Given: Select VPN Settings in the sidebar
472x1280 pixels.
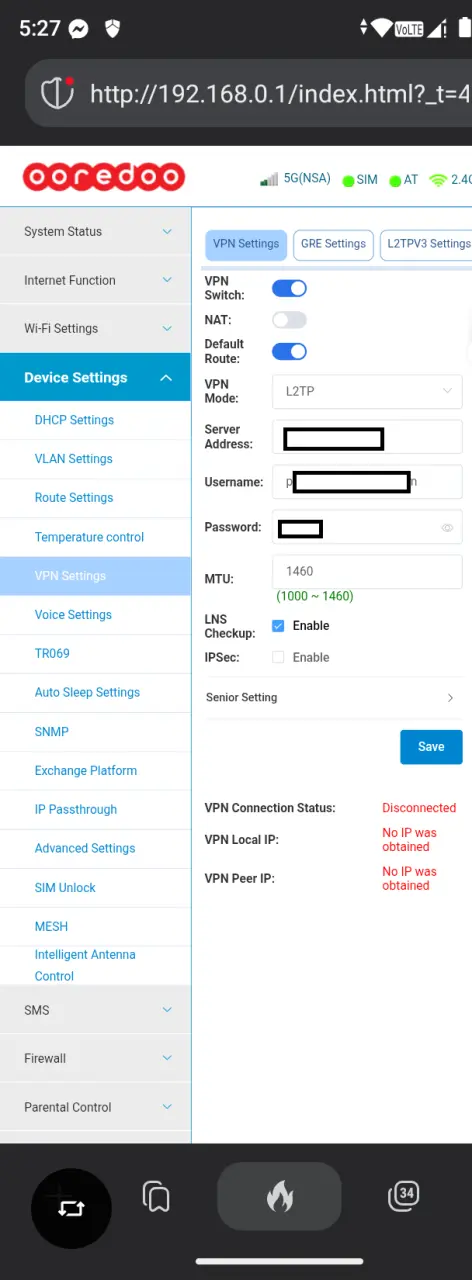Looking at the screenshot, I should (95, 576).
